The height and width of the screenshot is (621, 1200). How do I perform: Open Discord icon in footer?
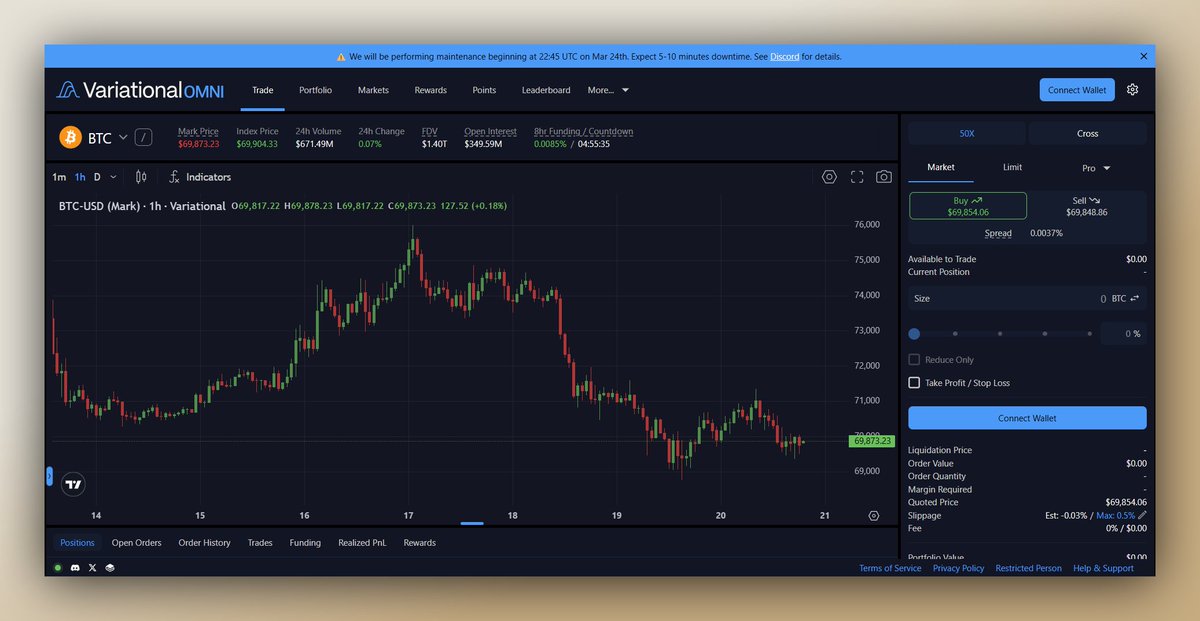pos(75,567)
